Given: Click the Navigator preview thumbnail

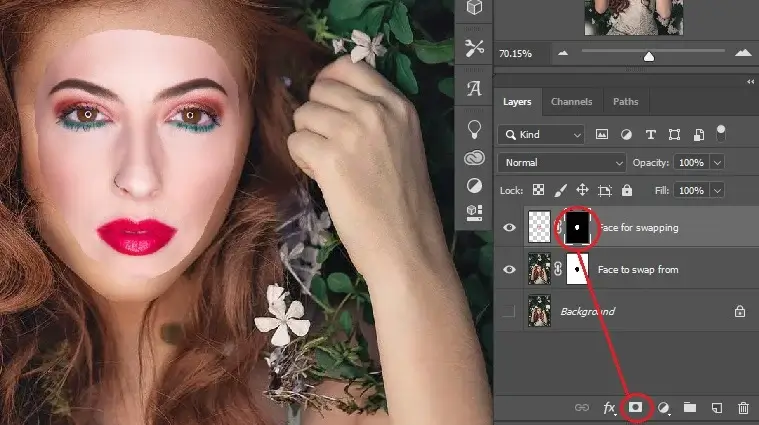Looking at the screenshot, I should point(634,17).
